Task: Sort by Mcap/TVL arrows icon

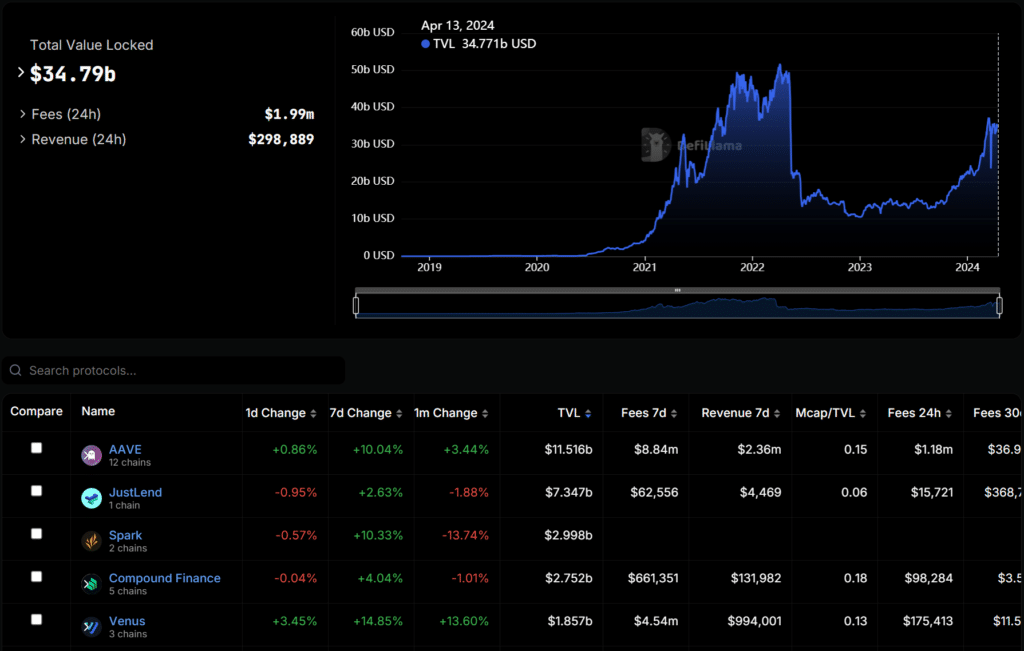Action: (x=863, y=413)
